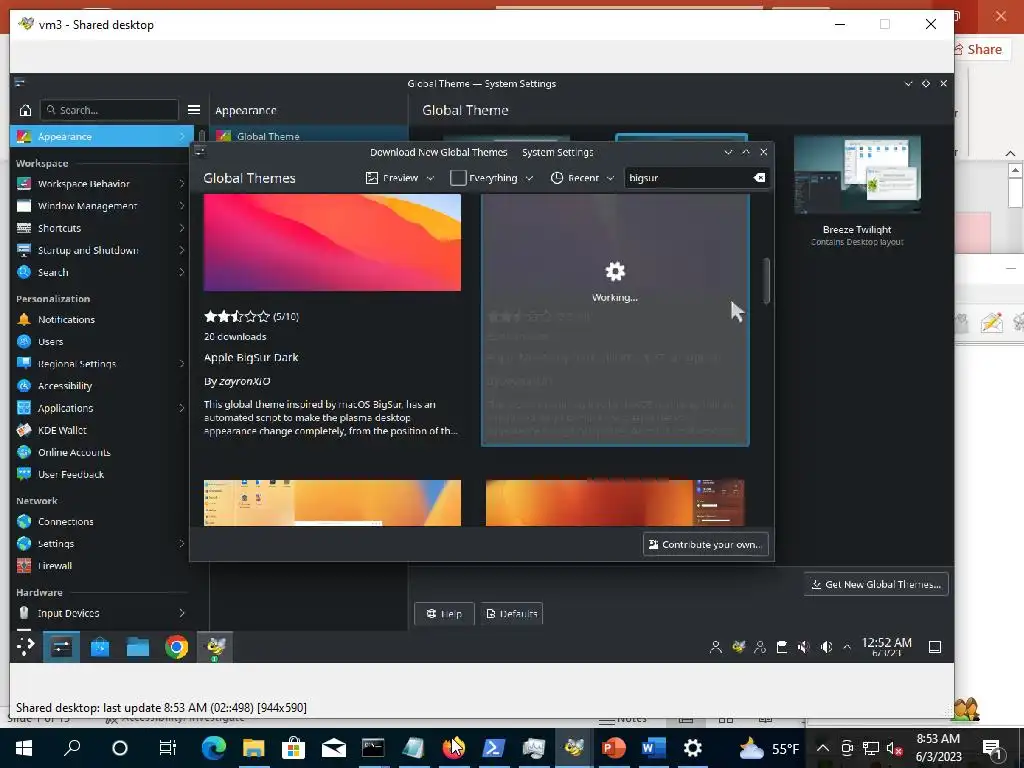1024x768 pixels.
Task: Launch Chrome from the KDE taskbar
Action: (176, 647)
